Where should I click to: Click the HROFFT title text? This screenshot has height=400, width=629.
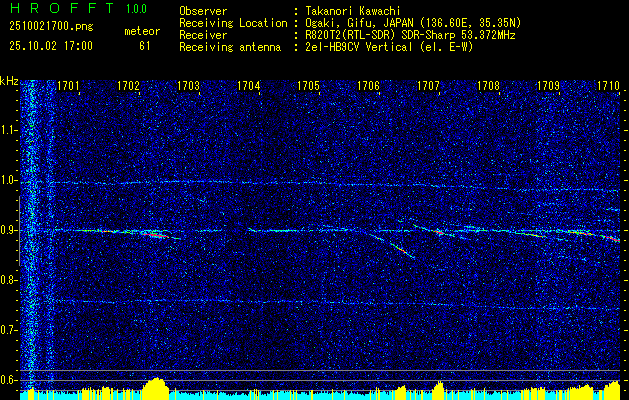click(x=61, y=8)
